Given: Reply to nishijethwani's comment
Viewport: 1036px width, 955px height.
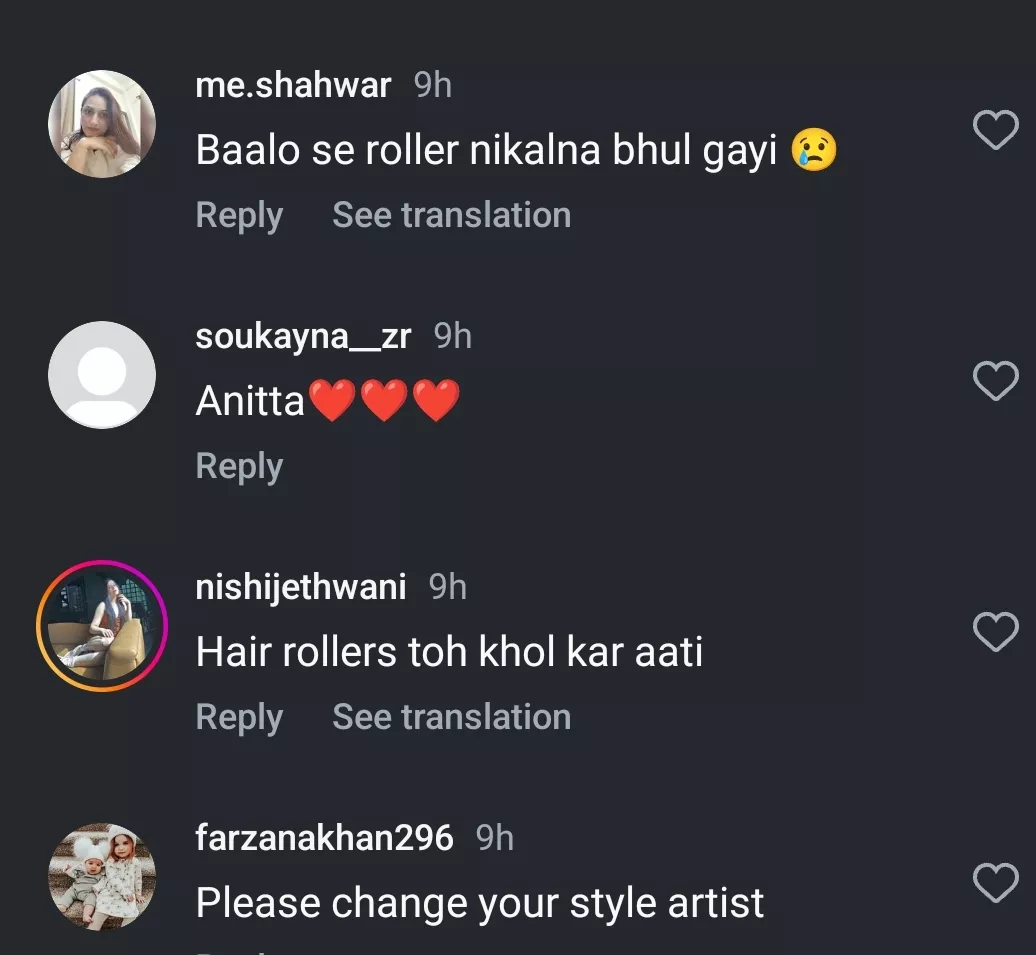Looking at the screenshot, I should coord(239,718).
